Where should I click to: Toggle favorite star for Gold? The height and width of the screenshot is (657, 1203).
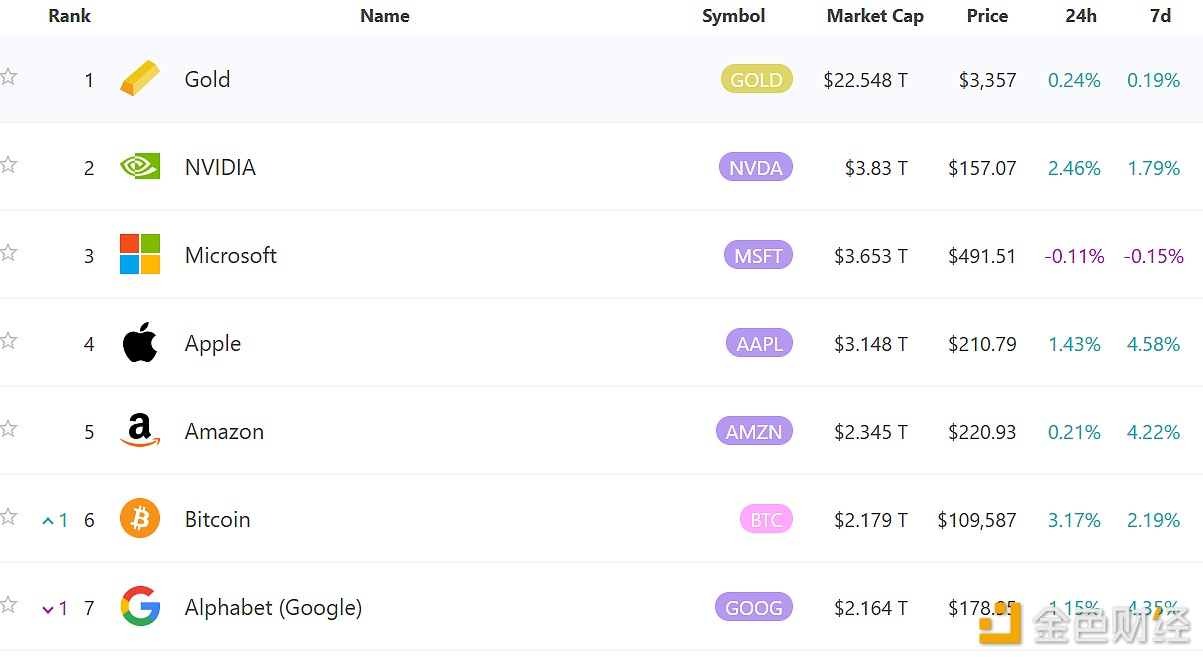click(9, 77)
